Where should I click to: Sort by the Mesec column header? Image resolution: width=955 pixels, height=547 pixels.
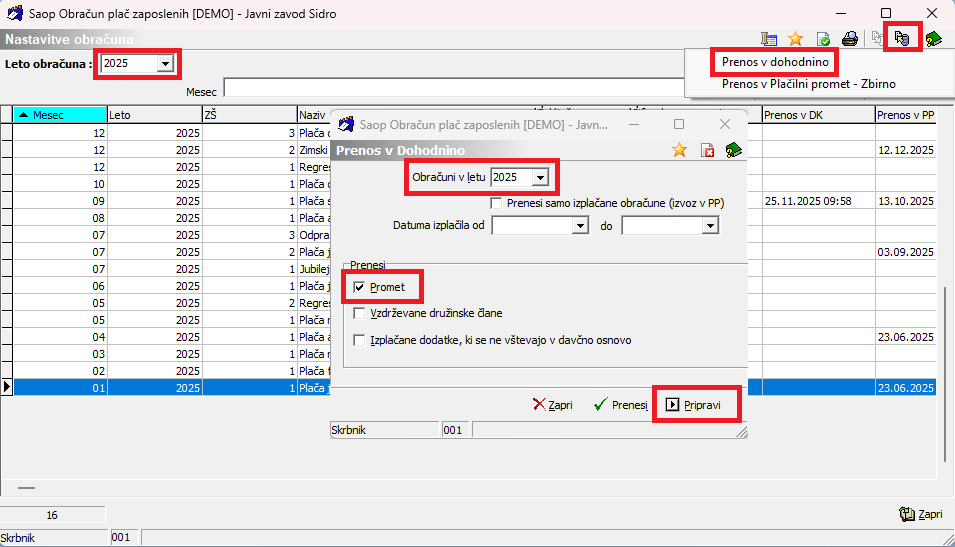pyautogui.click(x=60, y=115)
